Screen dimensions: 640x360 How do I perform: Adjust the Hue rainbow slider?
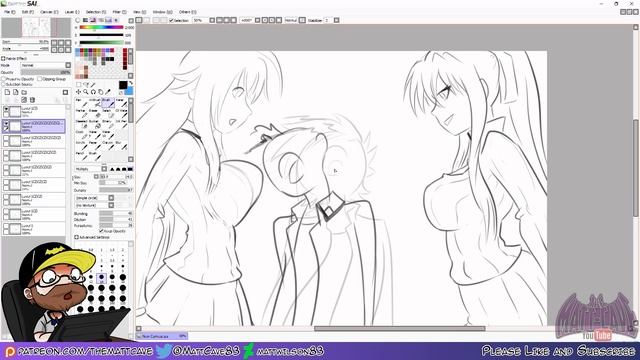101,27
